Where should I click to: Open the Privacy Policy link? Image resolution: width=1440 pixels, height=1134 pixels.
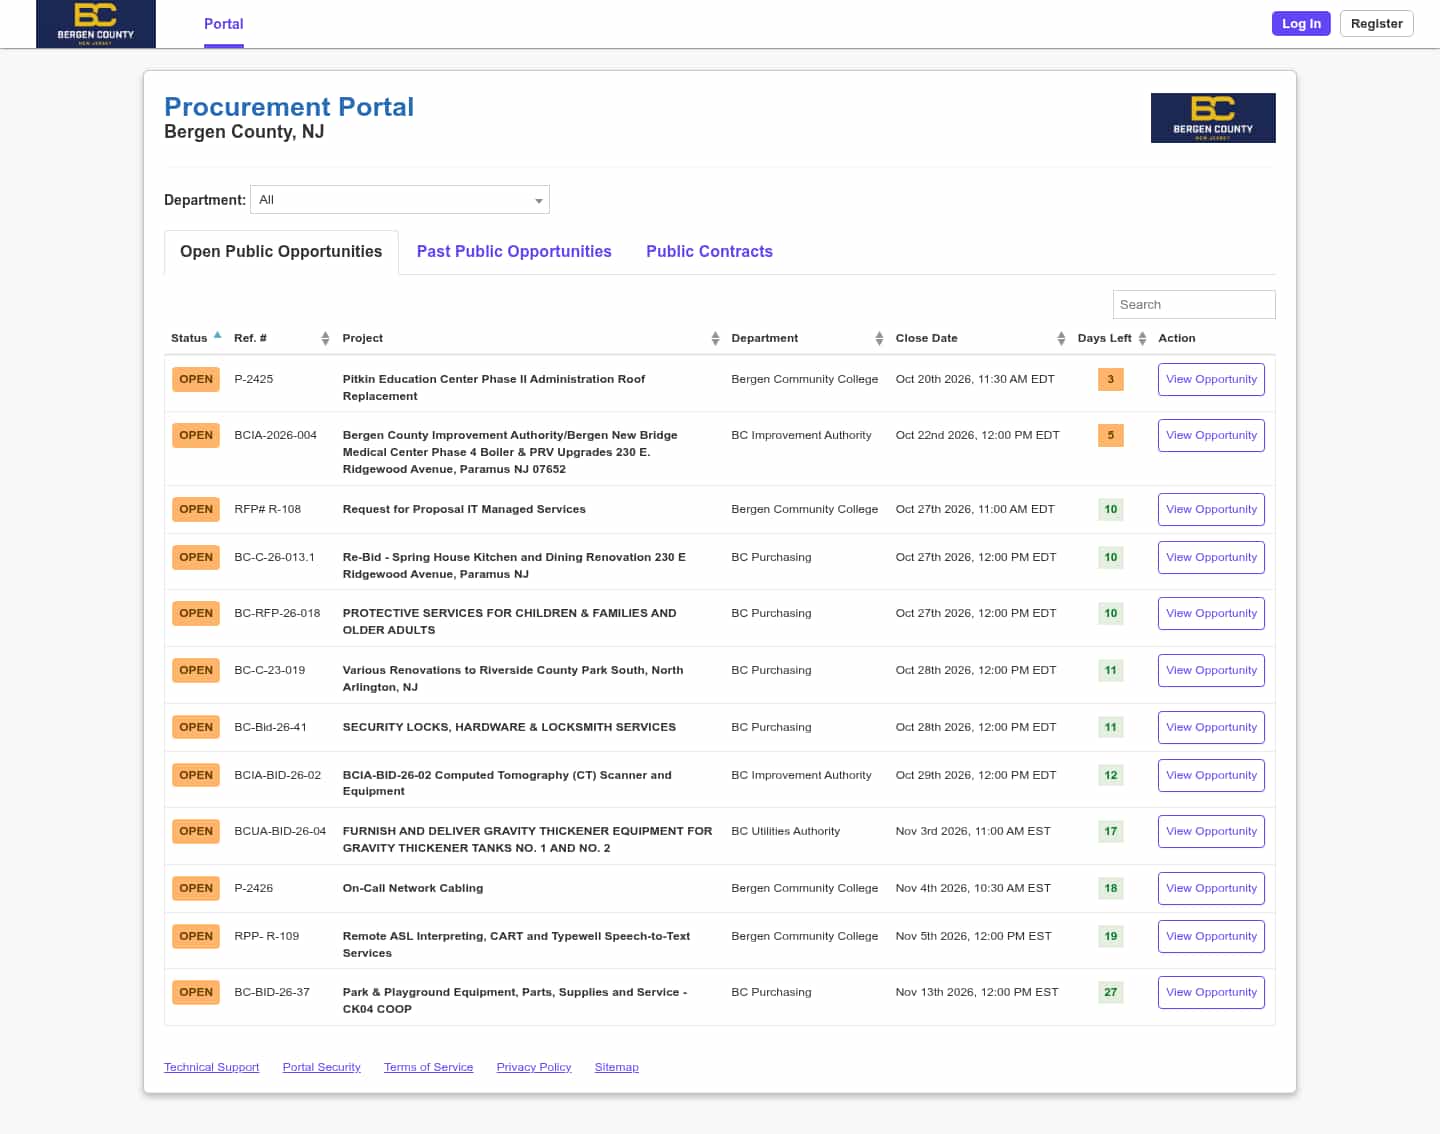(534, 1068)
